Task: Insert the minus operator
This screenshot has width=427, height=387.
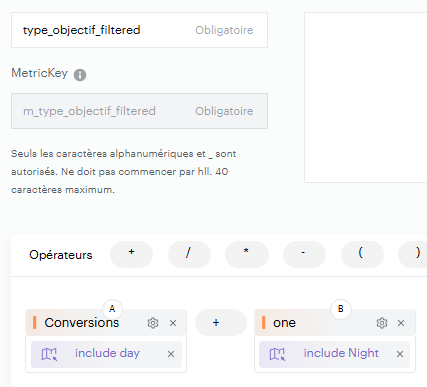Action: [304, 254]
